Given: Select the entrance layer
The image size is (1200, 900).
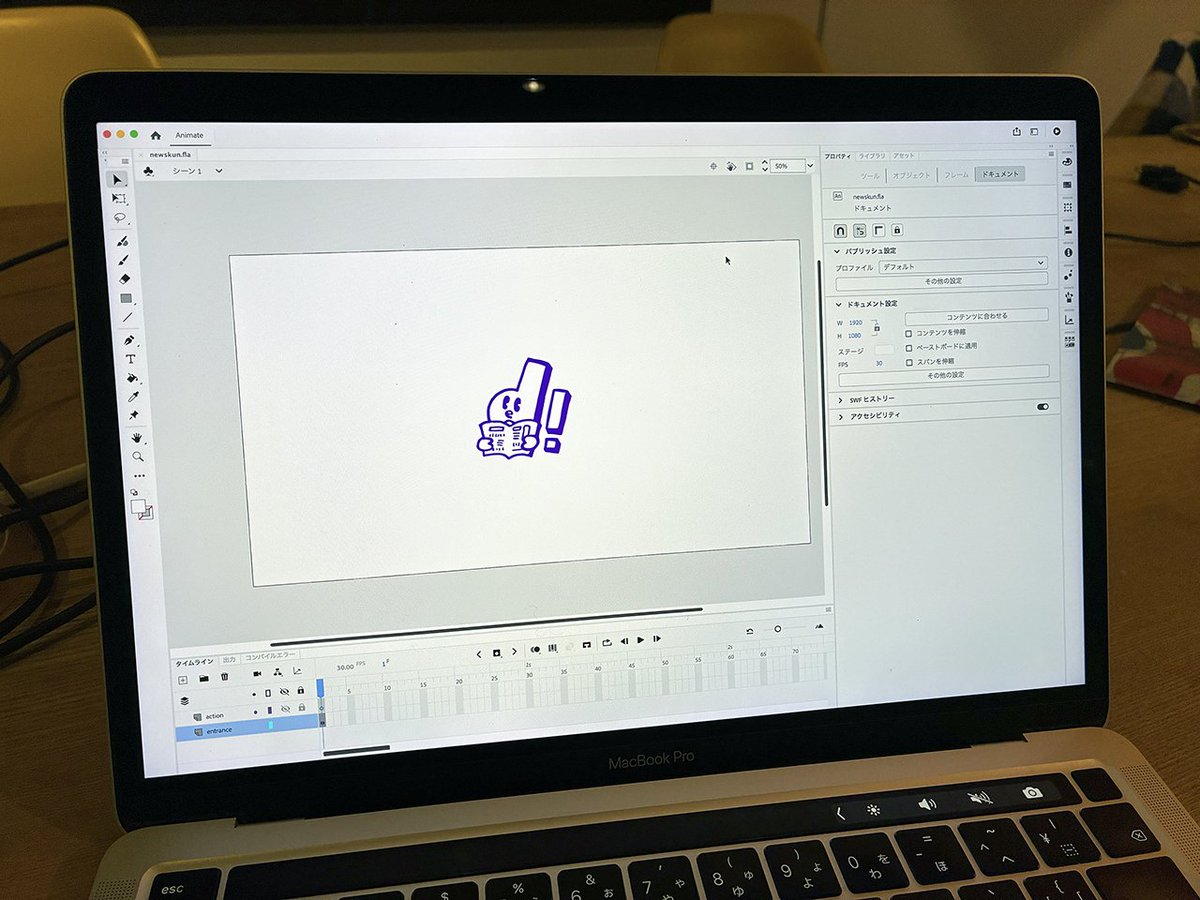Looking at the screenshot, I should (249, 730).
